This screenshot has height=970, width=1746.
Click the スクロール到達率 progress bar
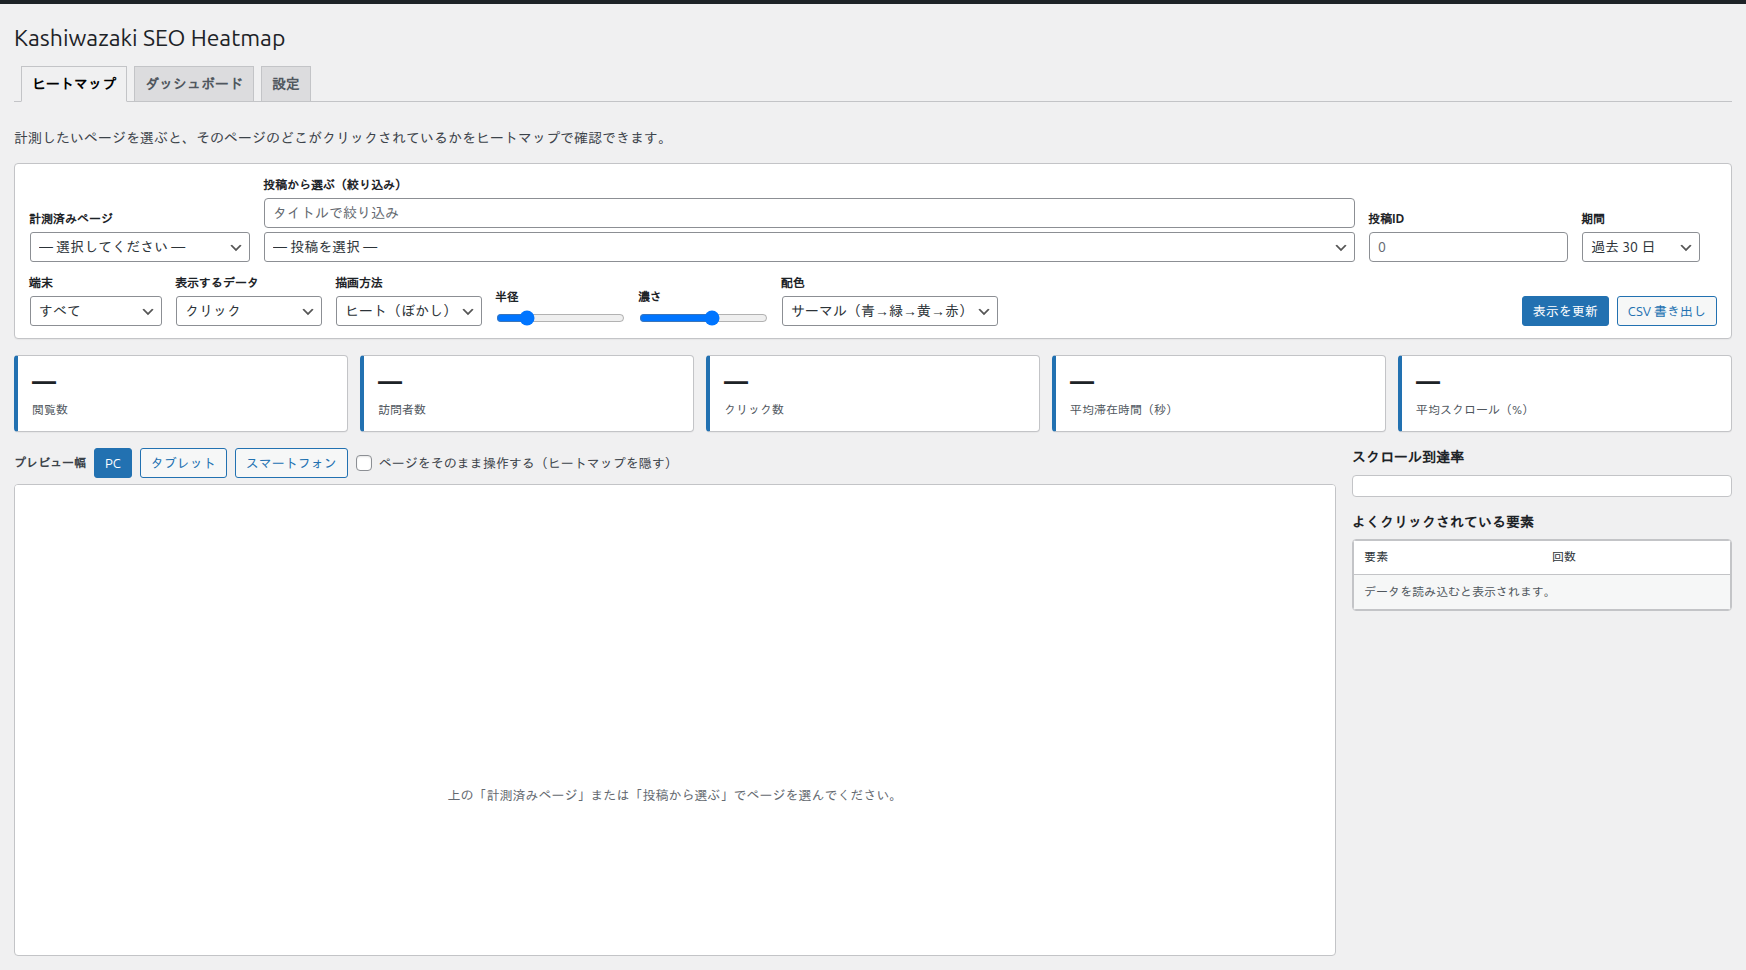click(1542, 486)
